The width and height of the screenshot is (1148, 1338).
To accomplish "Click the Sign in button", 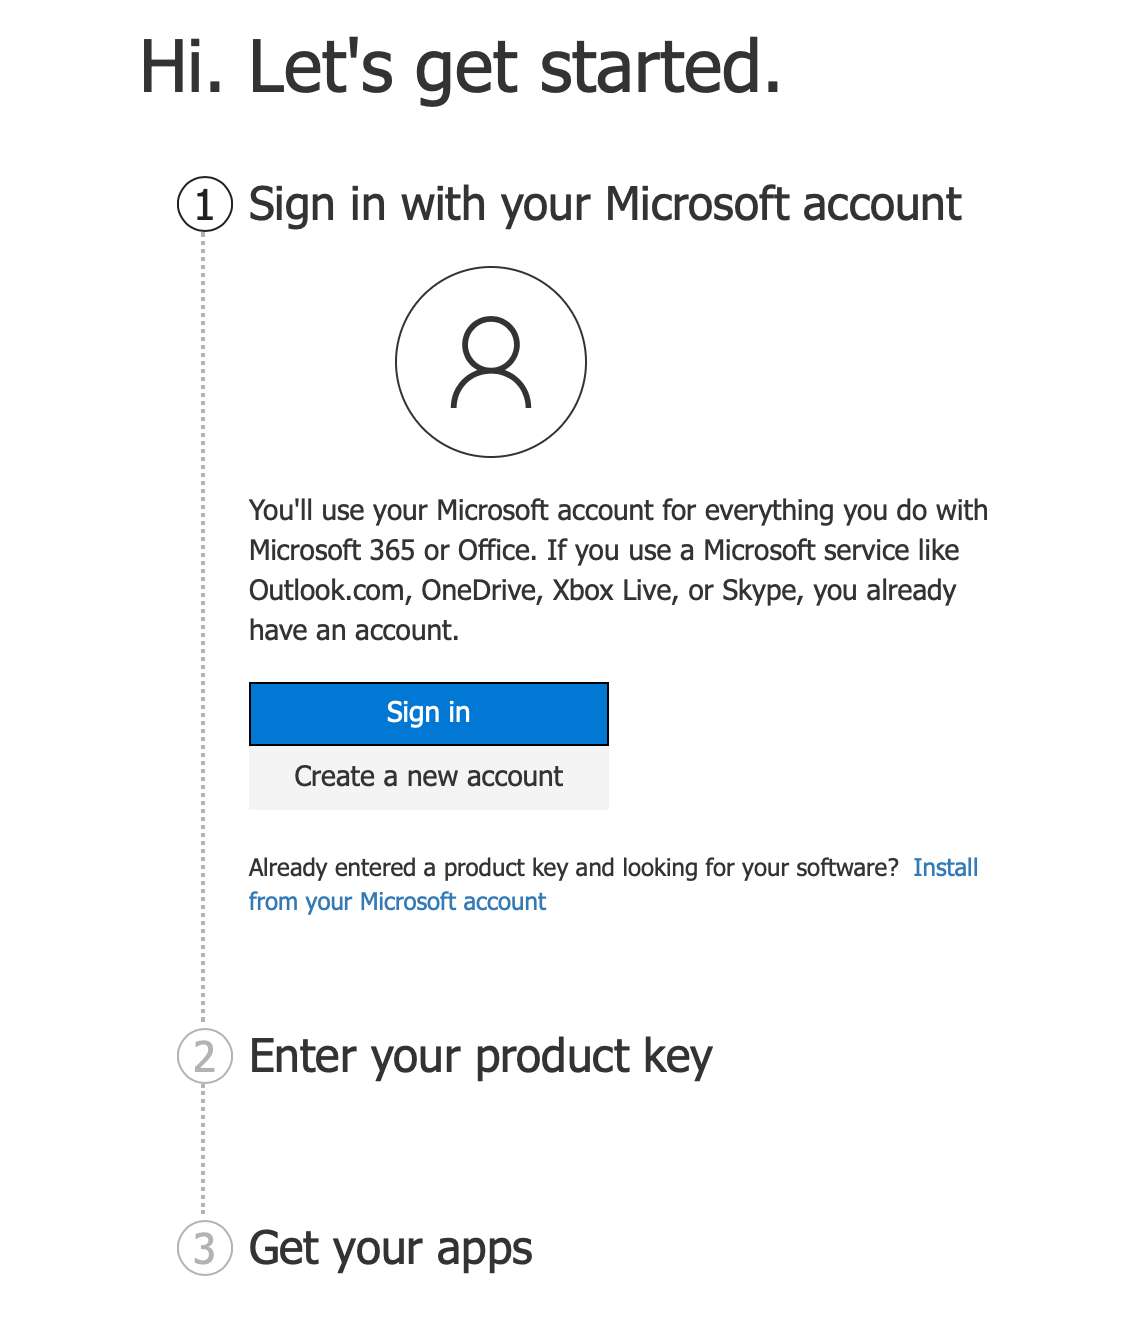I will click(x=428, y=712).
